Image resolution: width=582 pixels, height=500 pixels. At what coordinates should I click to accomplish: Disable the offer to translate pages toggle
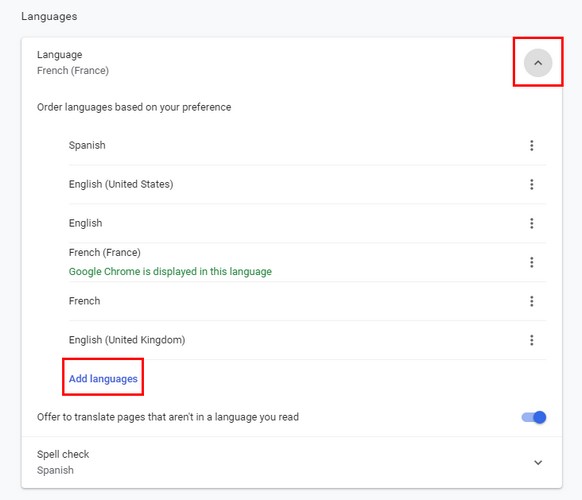click(534, 418)
